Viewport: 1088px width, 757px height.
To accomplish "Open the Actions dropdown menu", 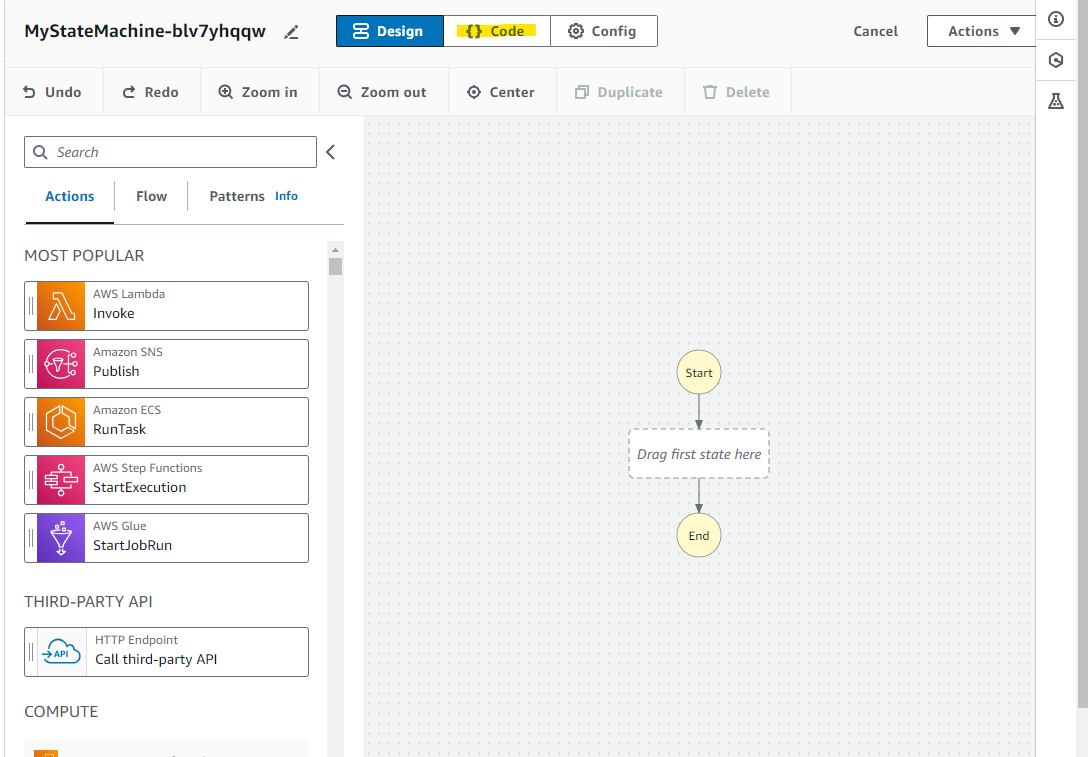I will pyautogui.click(x=983, y=31).
